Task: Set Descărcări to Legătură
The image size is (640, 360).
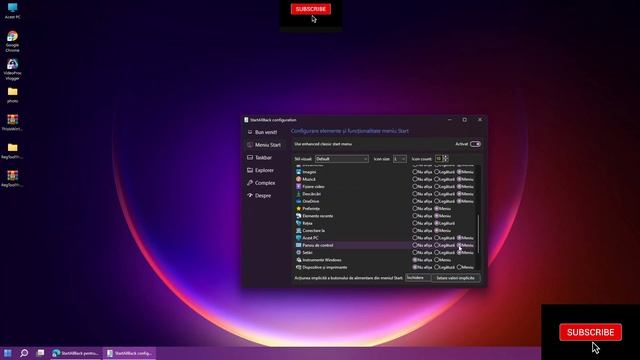Action: click(x=437, y=194)
